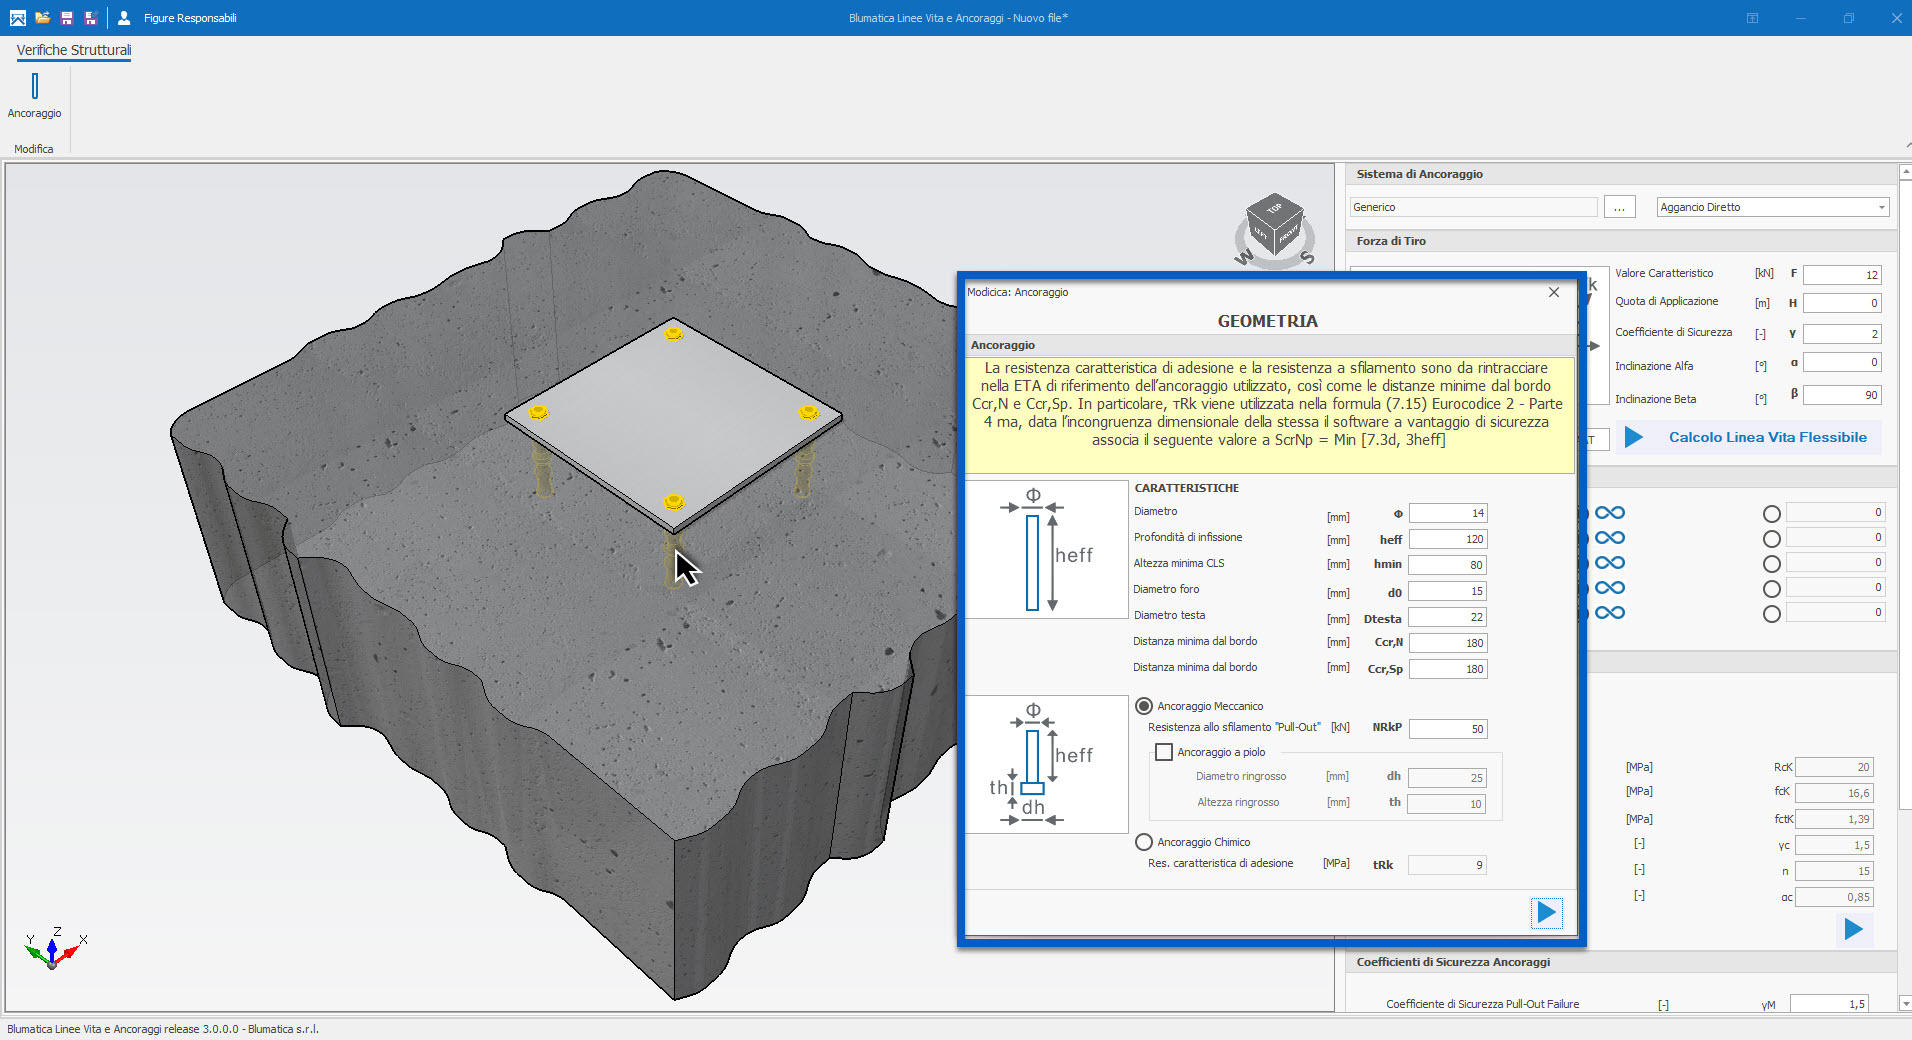Select Ancoraggio Chimico radio button
1912x1040 pixels.
point(1144,842)
